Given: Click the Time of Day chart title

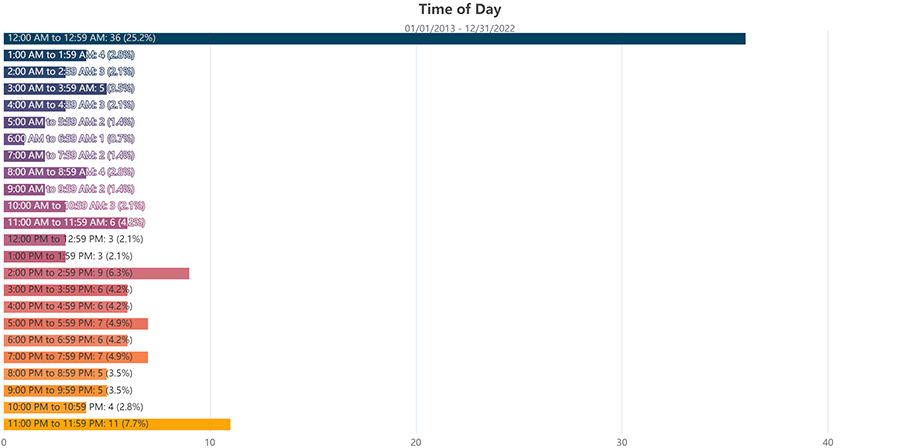Looking at the screenshot, I should pos(460,9).
